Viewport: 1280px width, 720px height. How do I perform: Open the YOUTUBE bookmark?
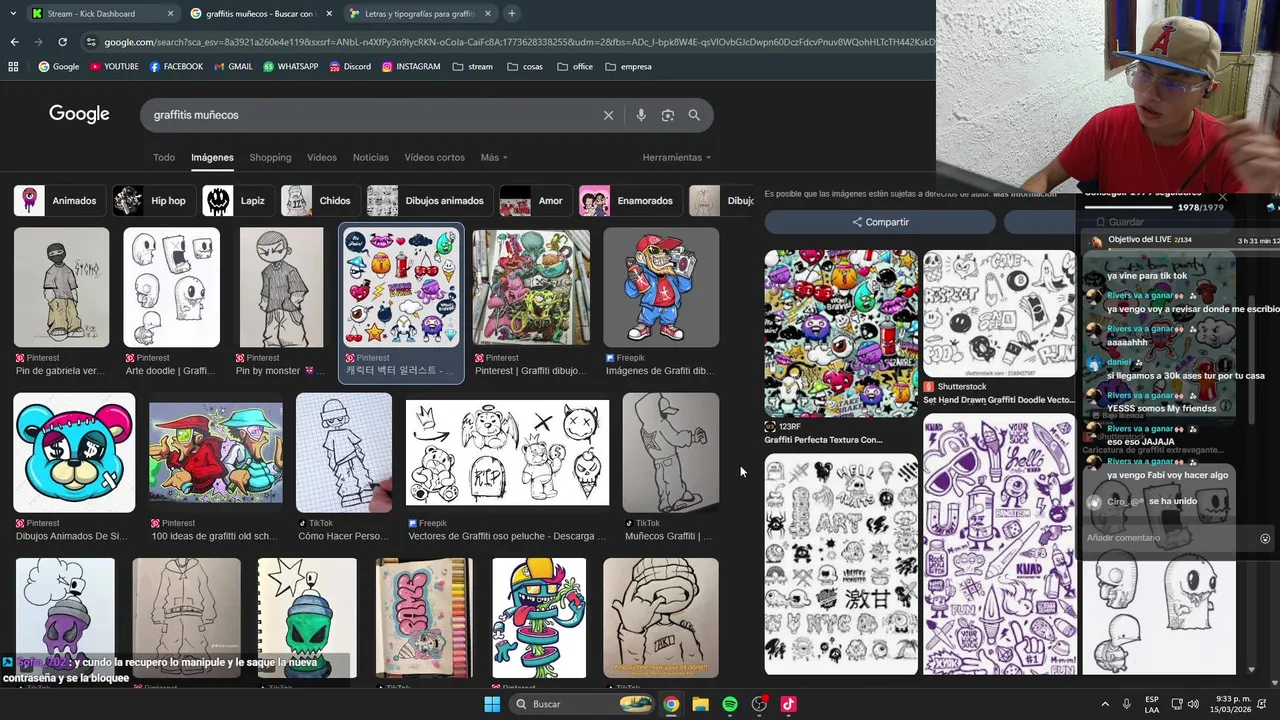click(x=114, y=67)
